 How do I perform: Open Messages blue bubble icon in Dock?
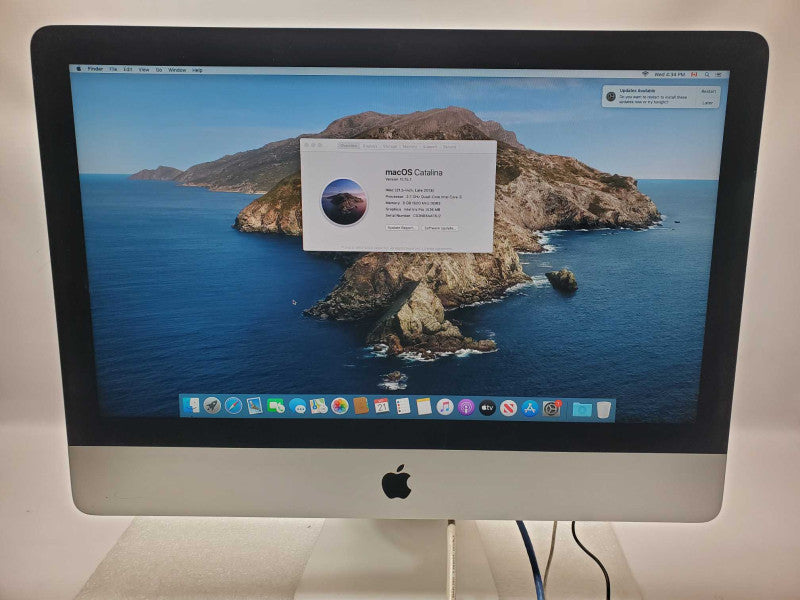[297, 406]
